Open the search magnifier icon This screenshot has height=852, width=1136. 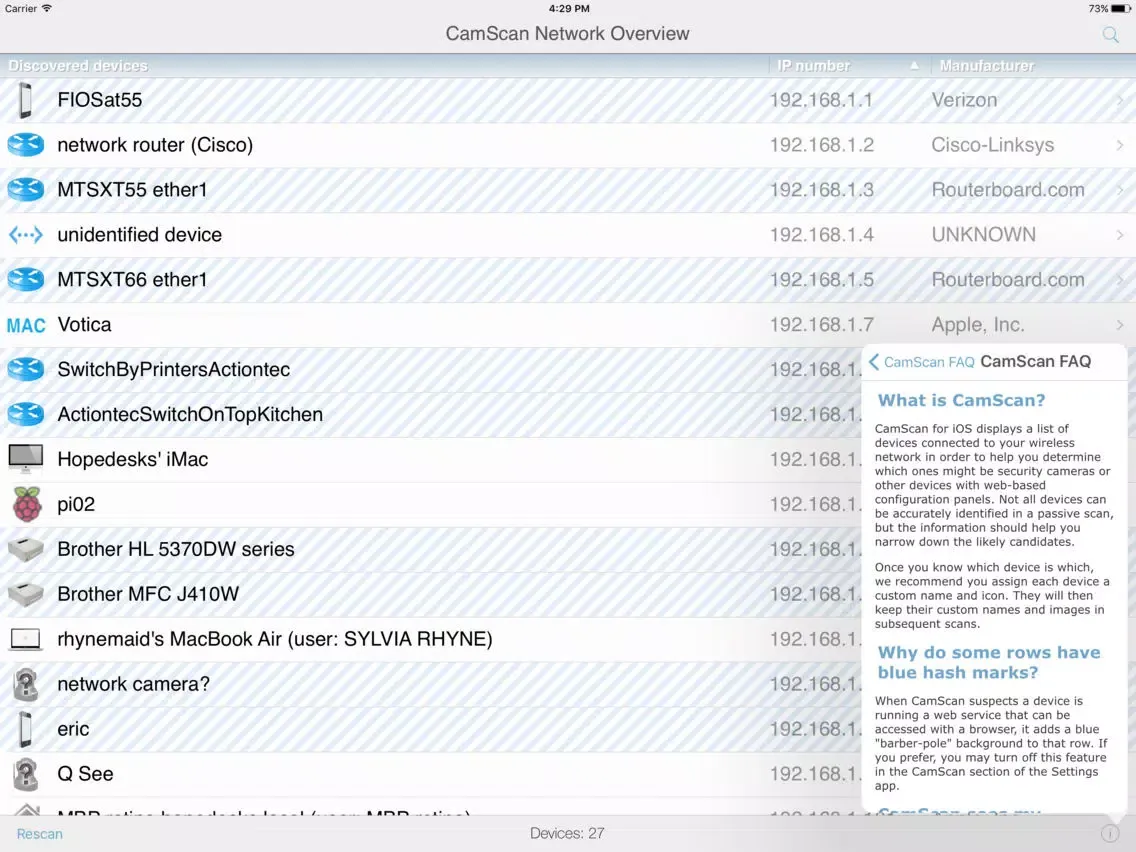click(x=1110, y=34)
